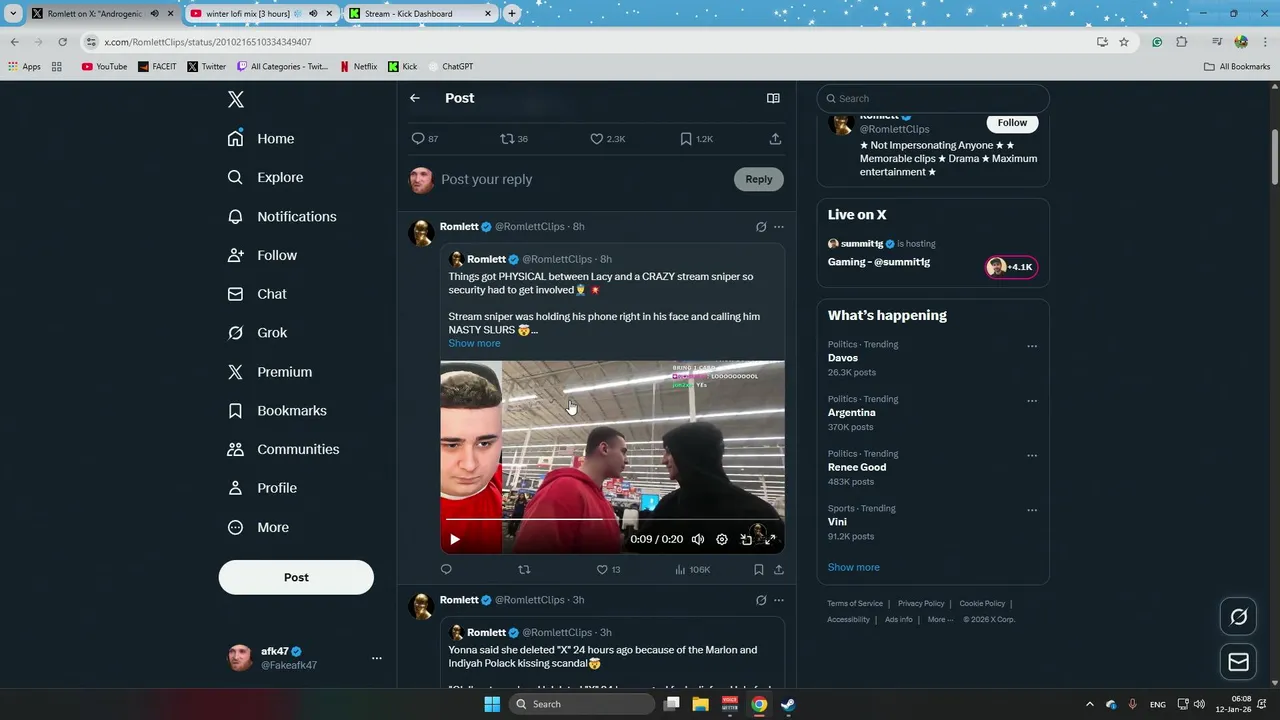This screenshot has width=1280, height=720.
Task: Open more options for Argentina trend
Action: pyautogui.click(x=1032, y=401)
